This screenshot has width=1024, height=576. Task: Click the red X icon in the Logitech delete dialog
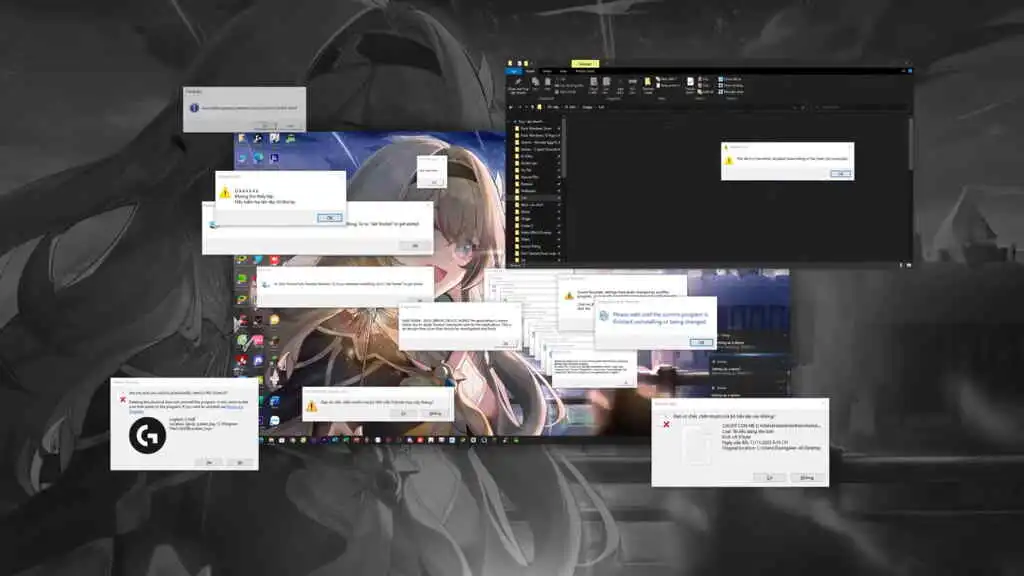pyautogui.click(x=123, y=400)
